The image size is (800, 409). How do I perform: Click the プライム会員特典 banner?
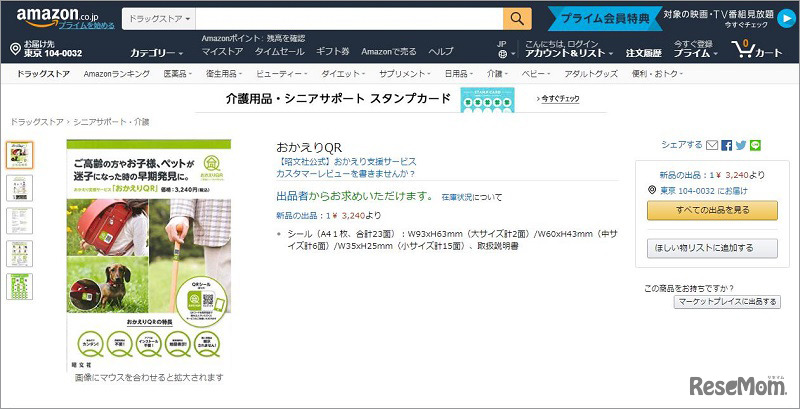(605, 19)
